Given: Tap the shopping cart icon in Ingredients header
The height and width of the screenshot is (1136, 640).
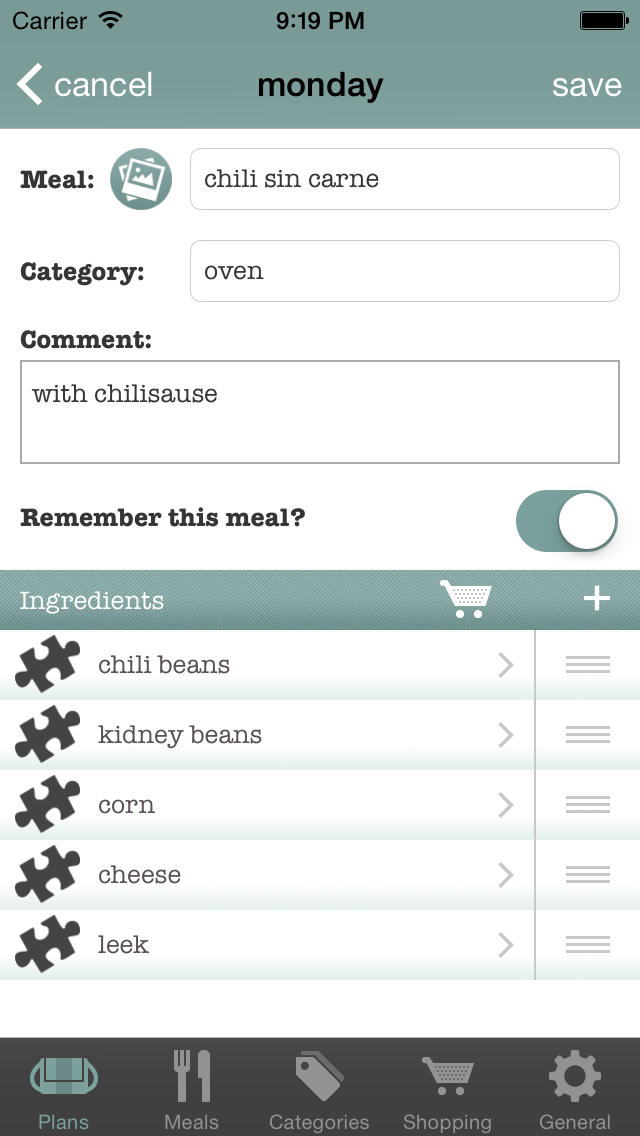Looking at the screenshot, I should [466, 599].
